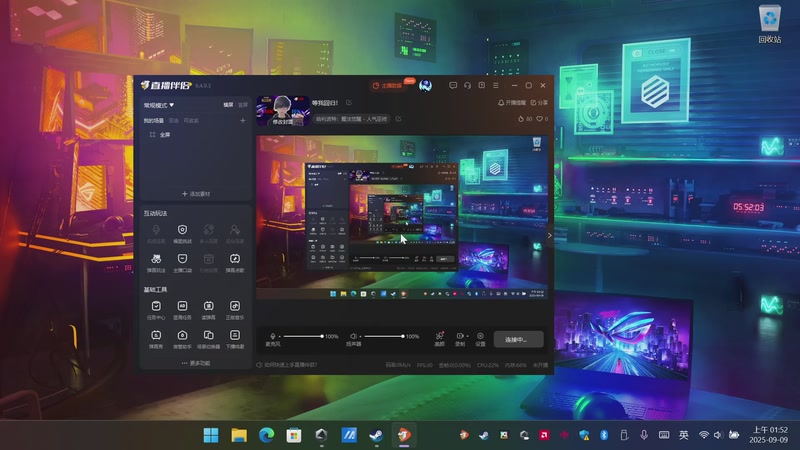The height and width of the screenshot is (450, 800).
Task: Click the 连接中... start streaming button
Action: [x=518, y=339]
